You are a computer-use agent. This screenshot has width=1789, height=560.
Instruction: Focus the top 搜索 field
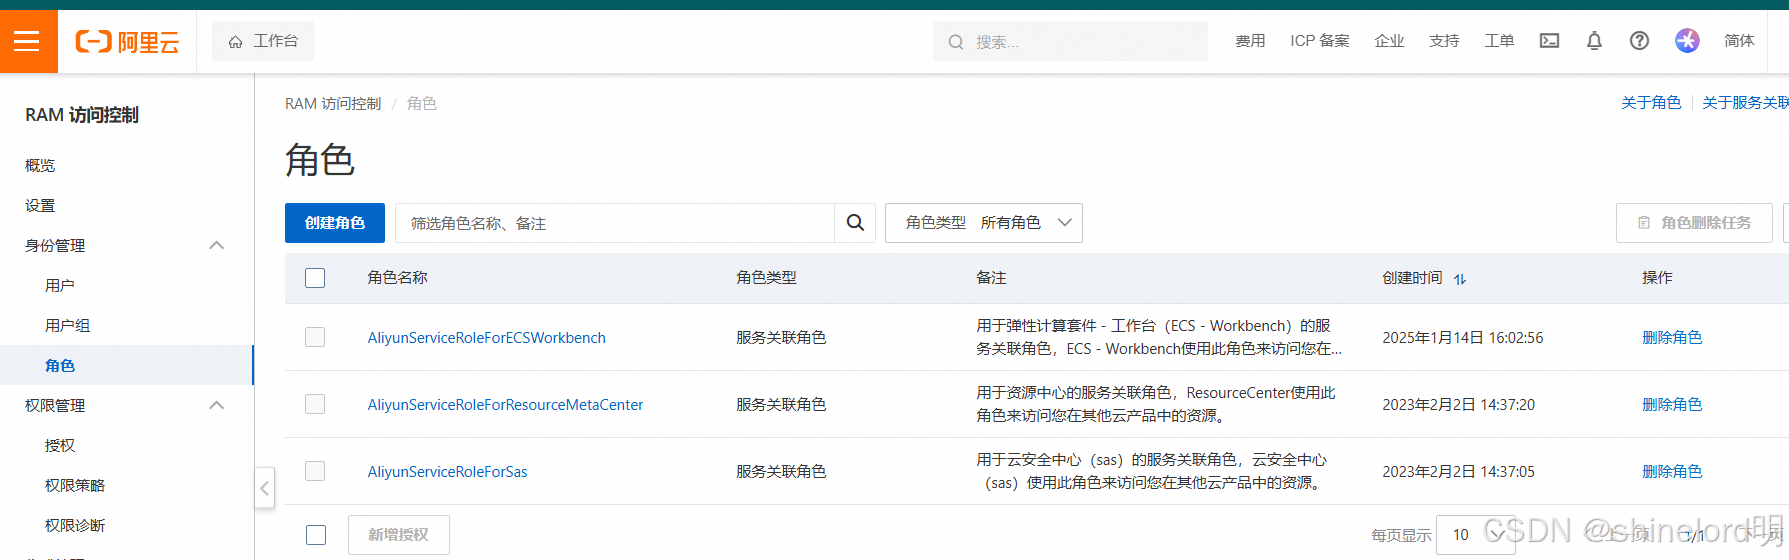click(x=1070, y=41)
